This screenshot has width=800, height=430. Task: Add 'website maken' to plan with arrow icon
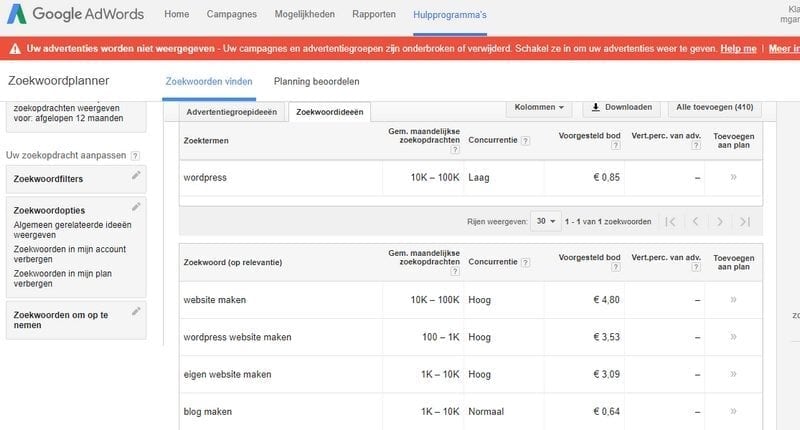(x=733, y=299)
